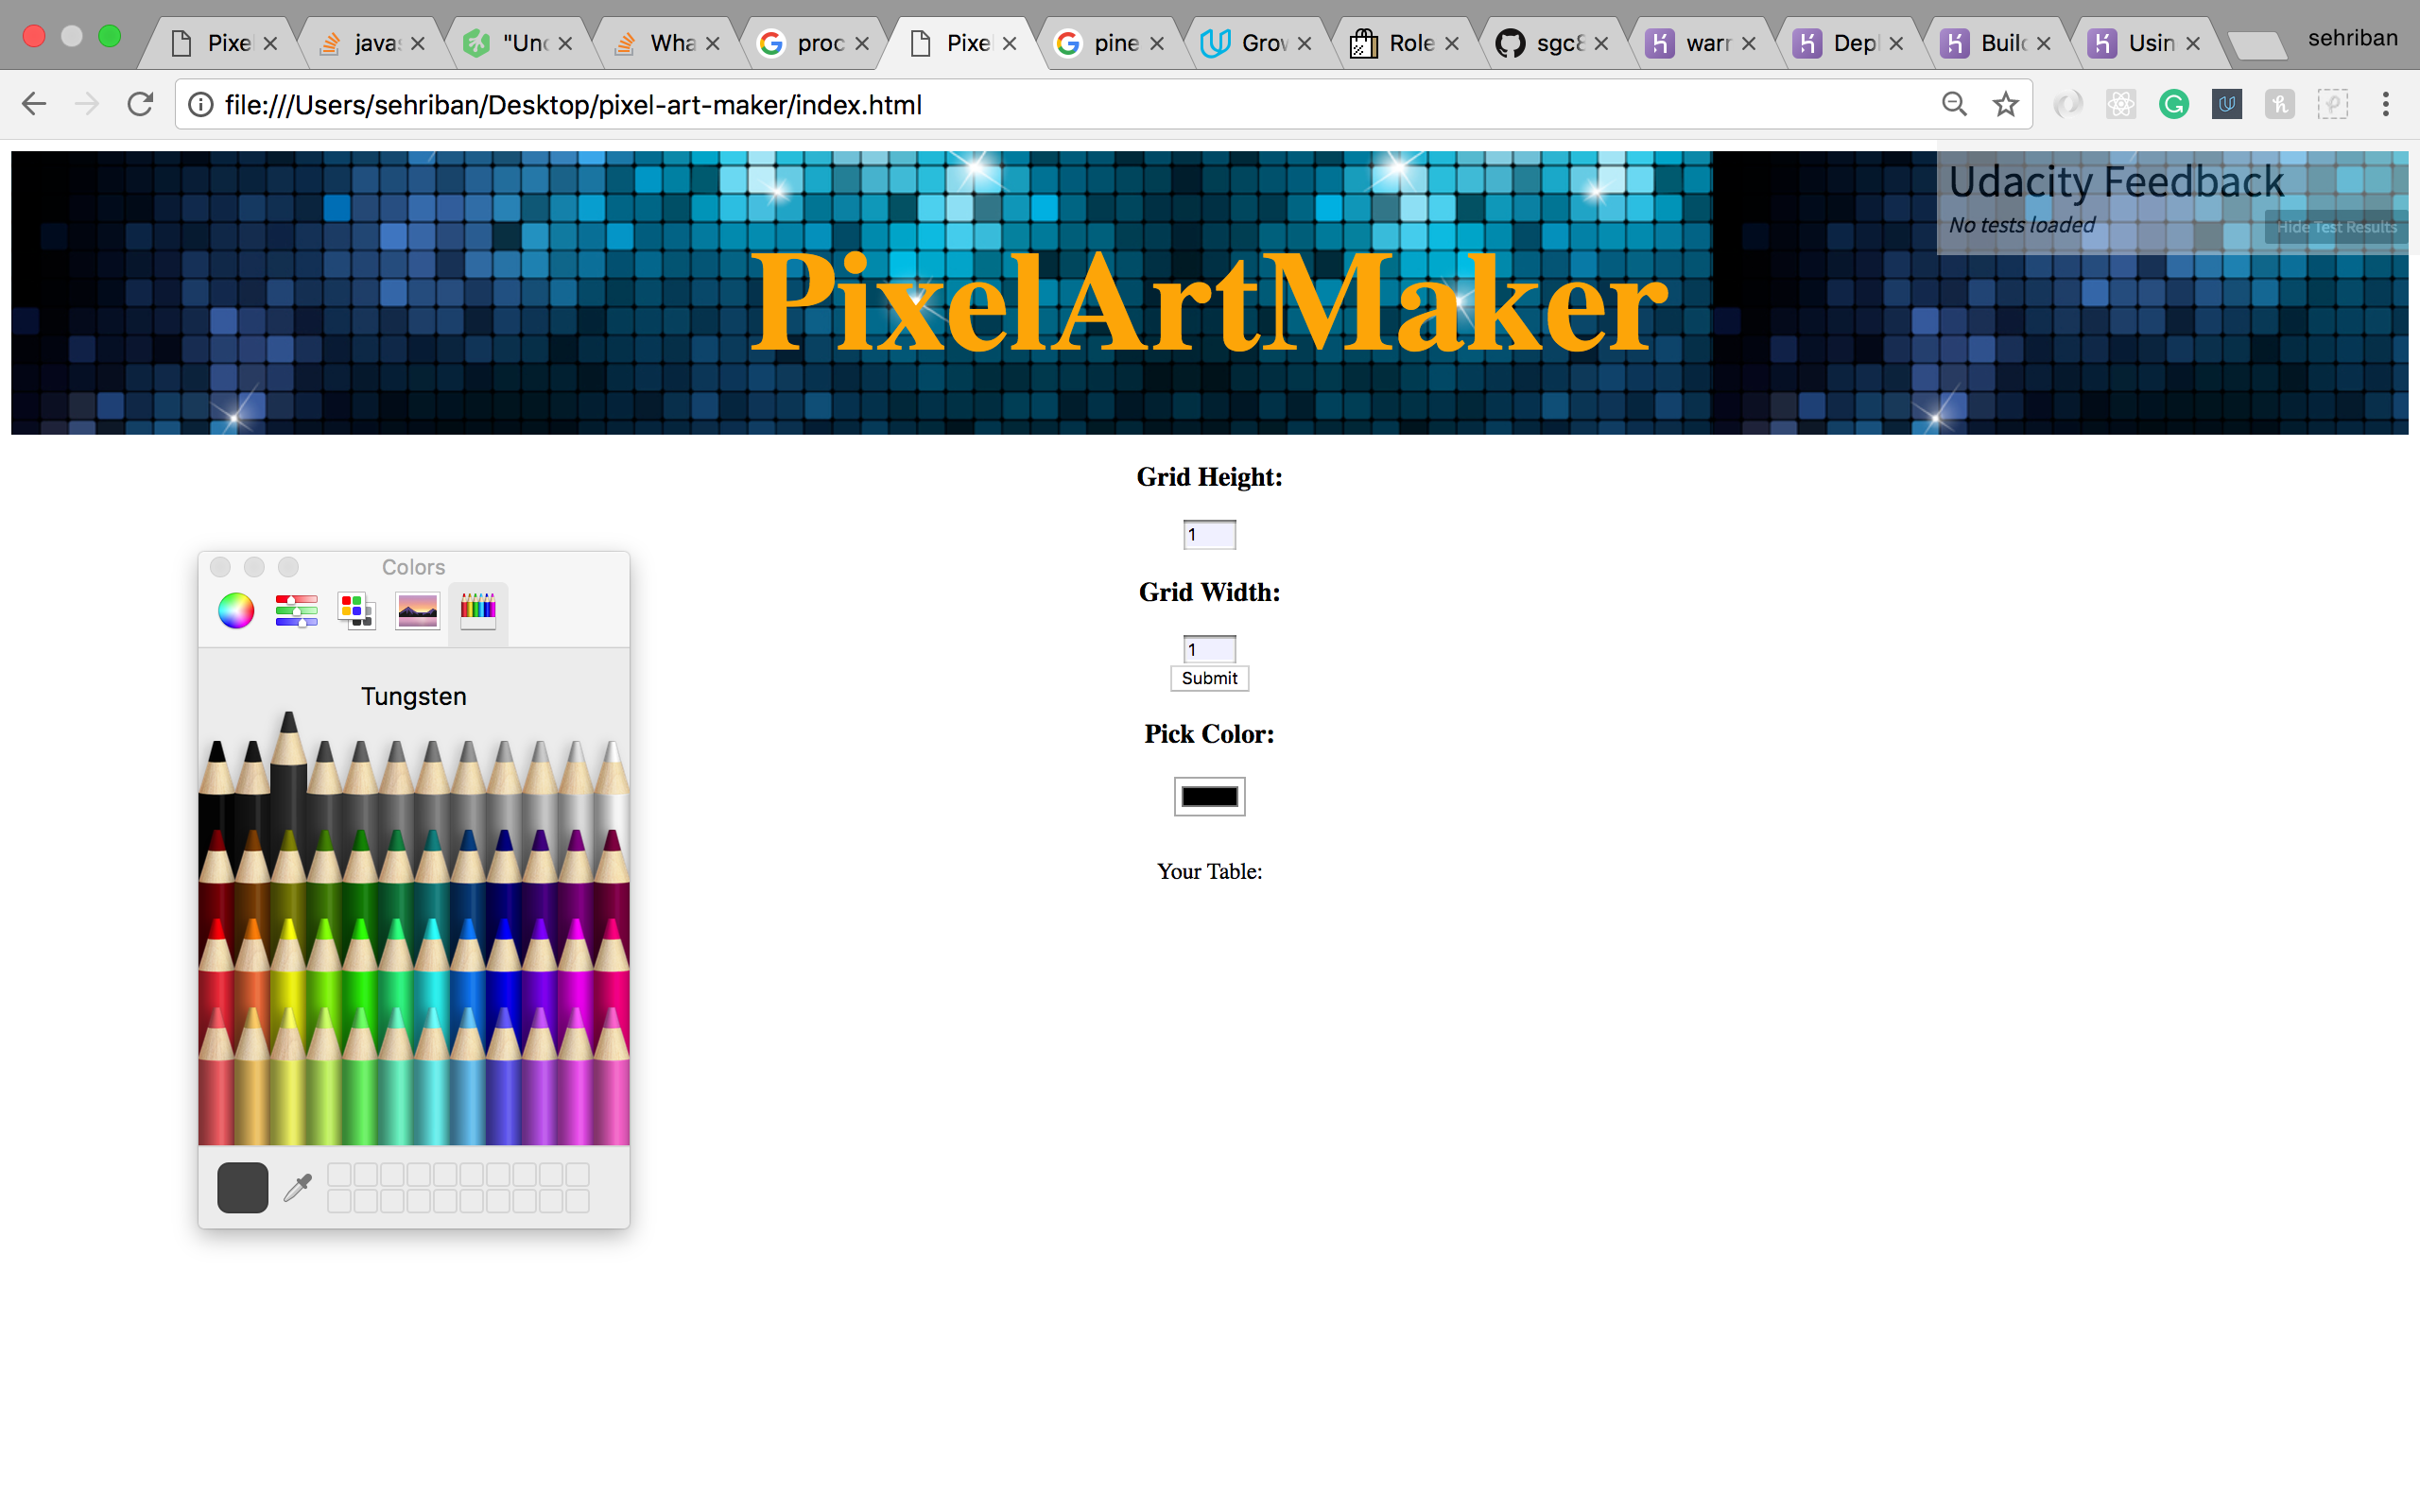Choose the pencils picker mode
Viewport: 2420px width, 1512px height.
point(478,610)
